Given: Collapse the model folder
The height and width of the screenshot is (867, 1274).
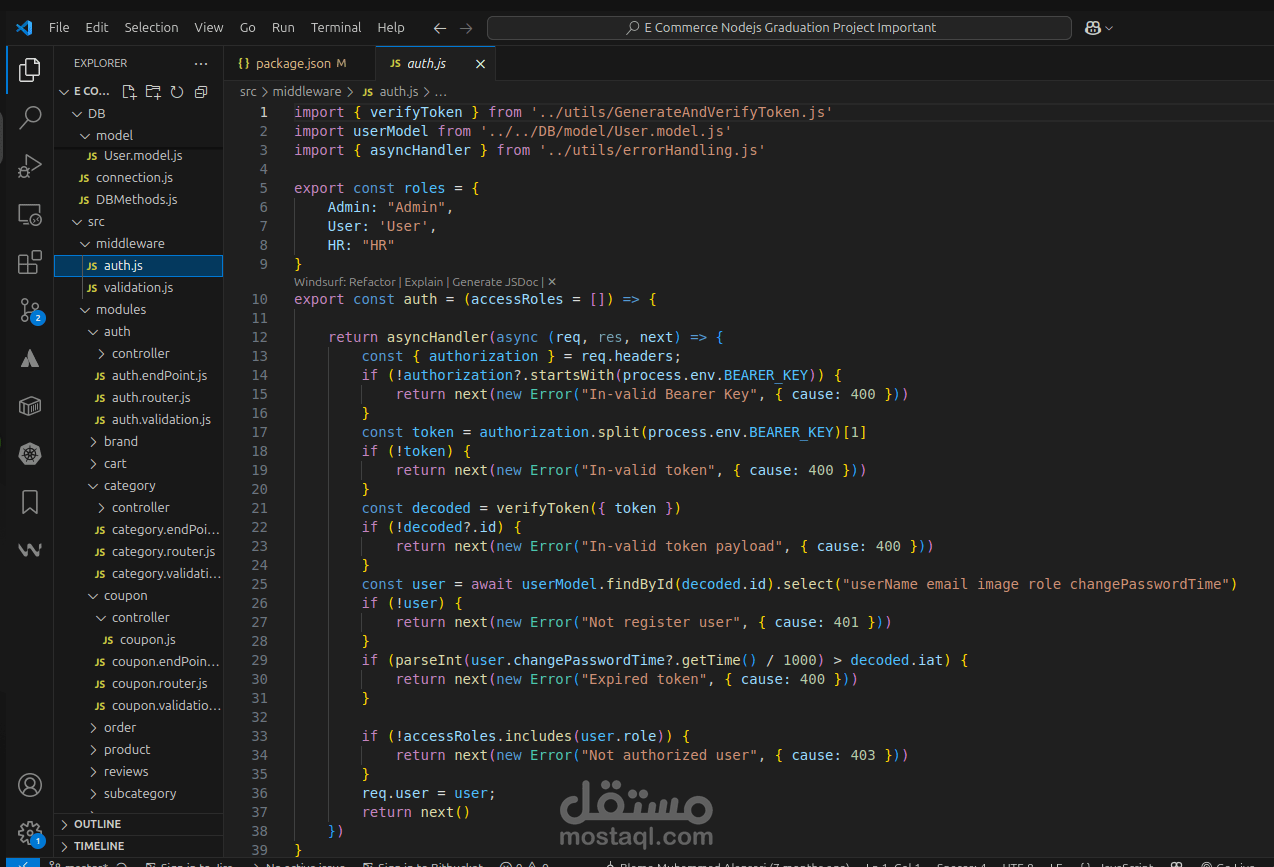Looking at the screenshot, I should point(138,135).
